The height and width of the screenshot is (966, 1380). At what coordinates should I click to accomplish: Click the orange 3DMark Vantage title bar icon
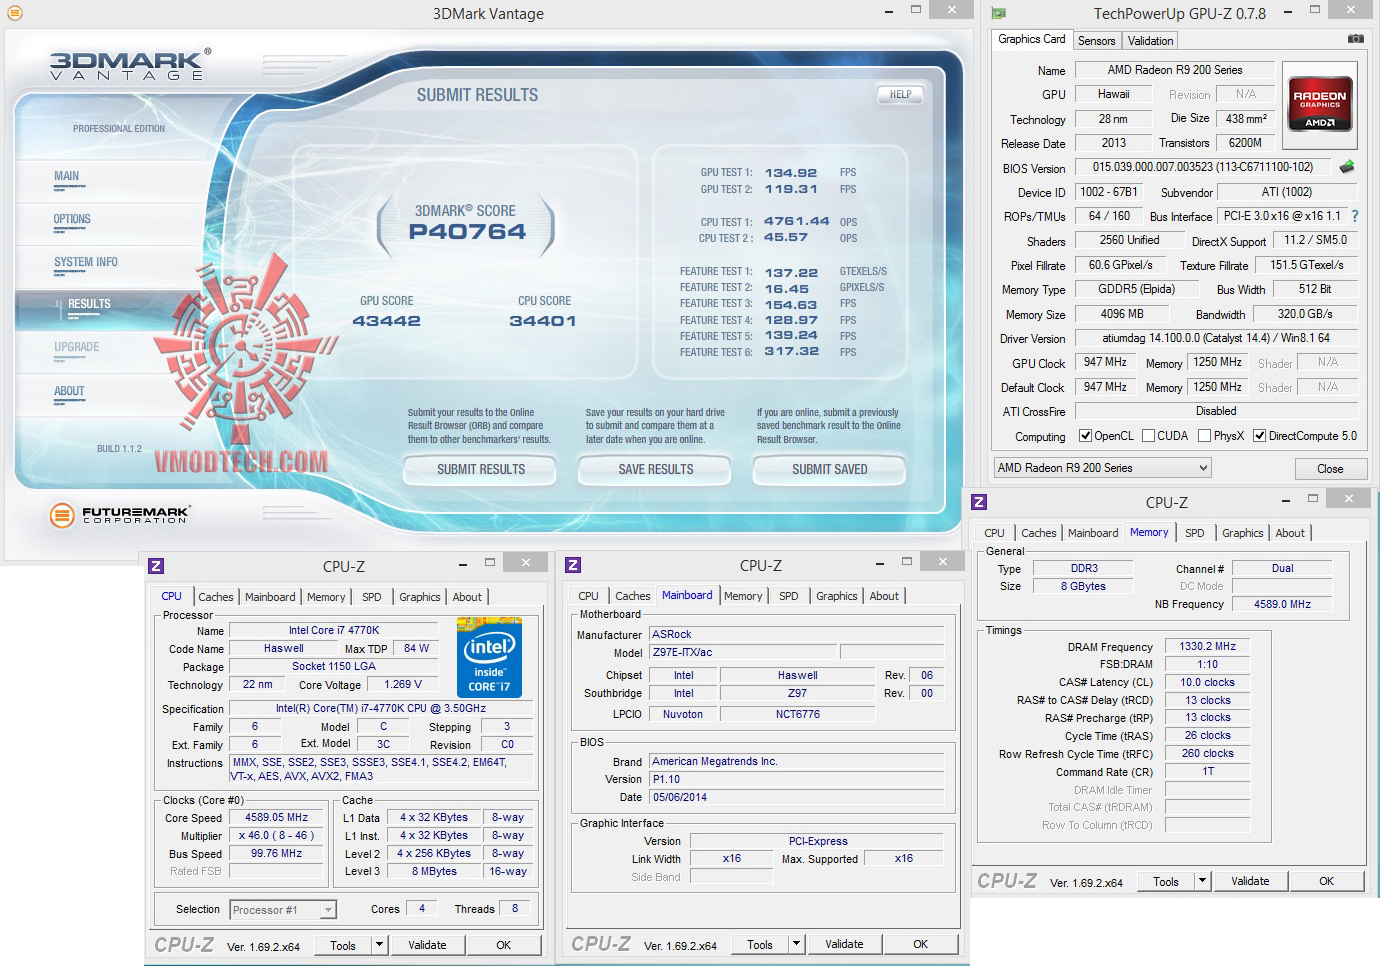14,13
